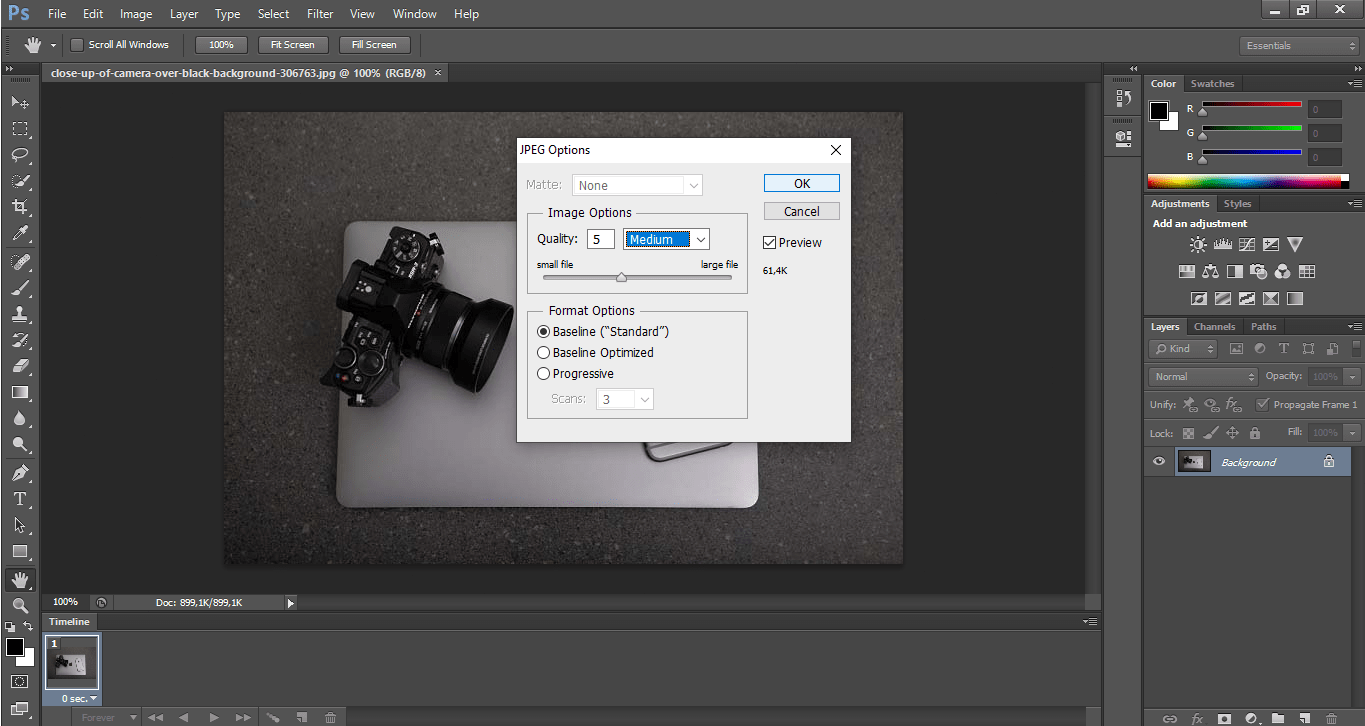Add a Hue/Saturation adjustment

(x=1186, y=271)
